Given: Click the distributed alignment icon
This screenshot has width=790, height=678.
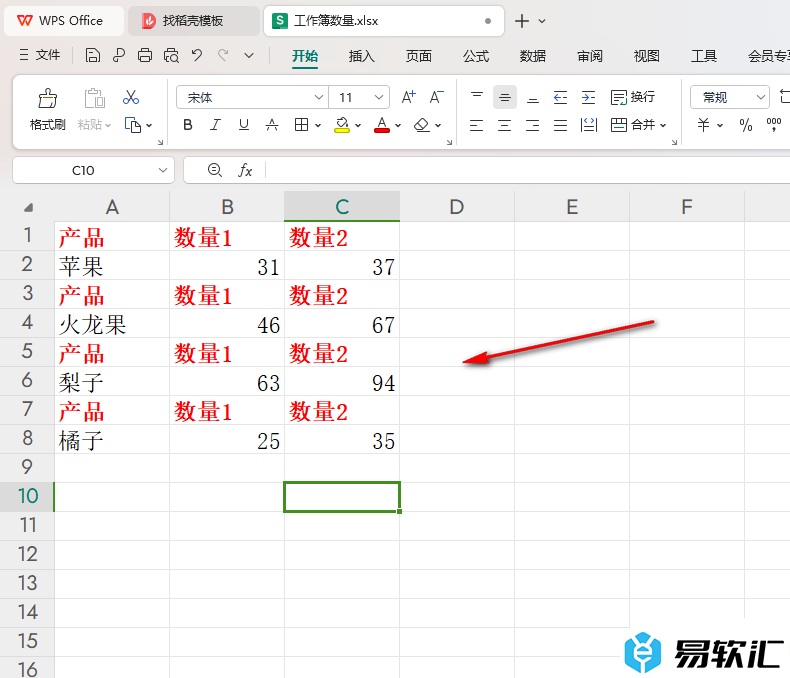Looking at the screenshot, I should tap(588, 125).
